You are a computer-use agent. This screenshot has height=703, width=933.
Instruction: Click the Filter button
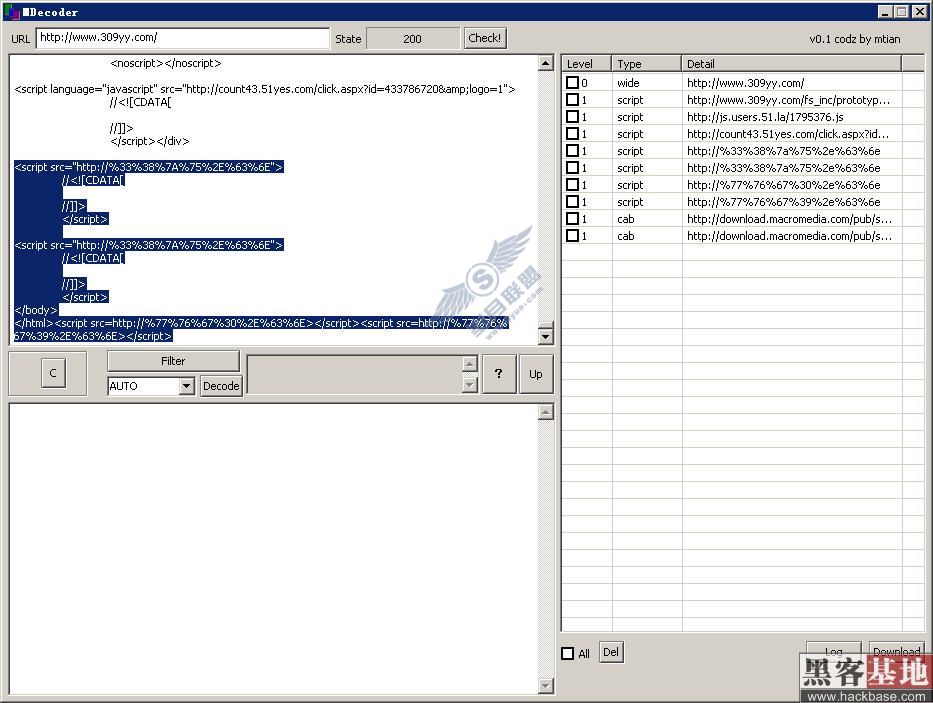click(173, 361)
